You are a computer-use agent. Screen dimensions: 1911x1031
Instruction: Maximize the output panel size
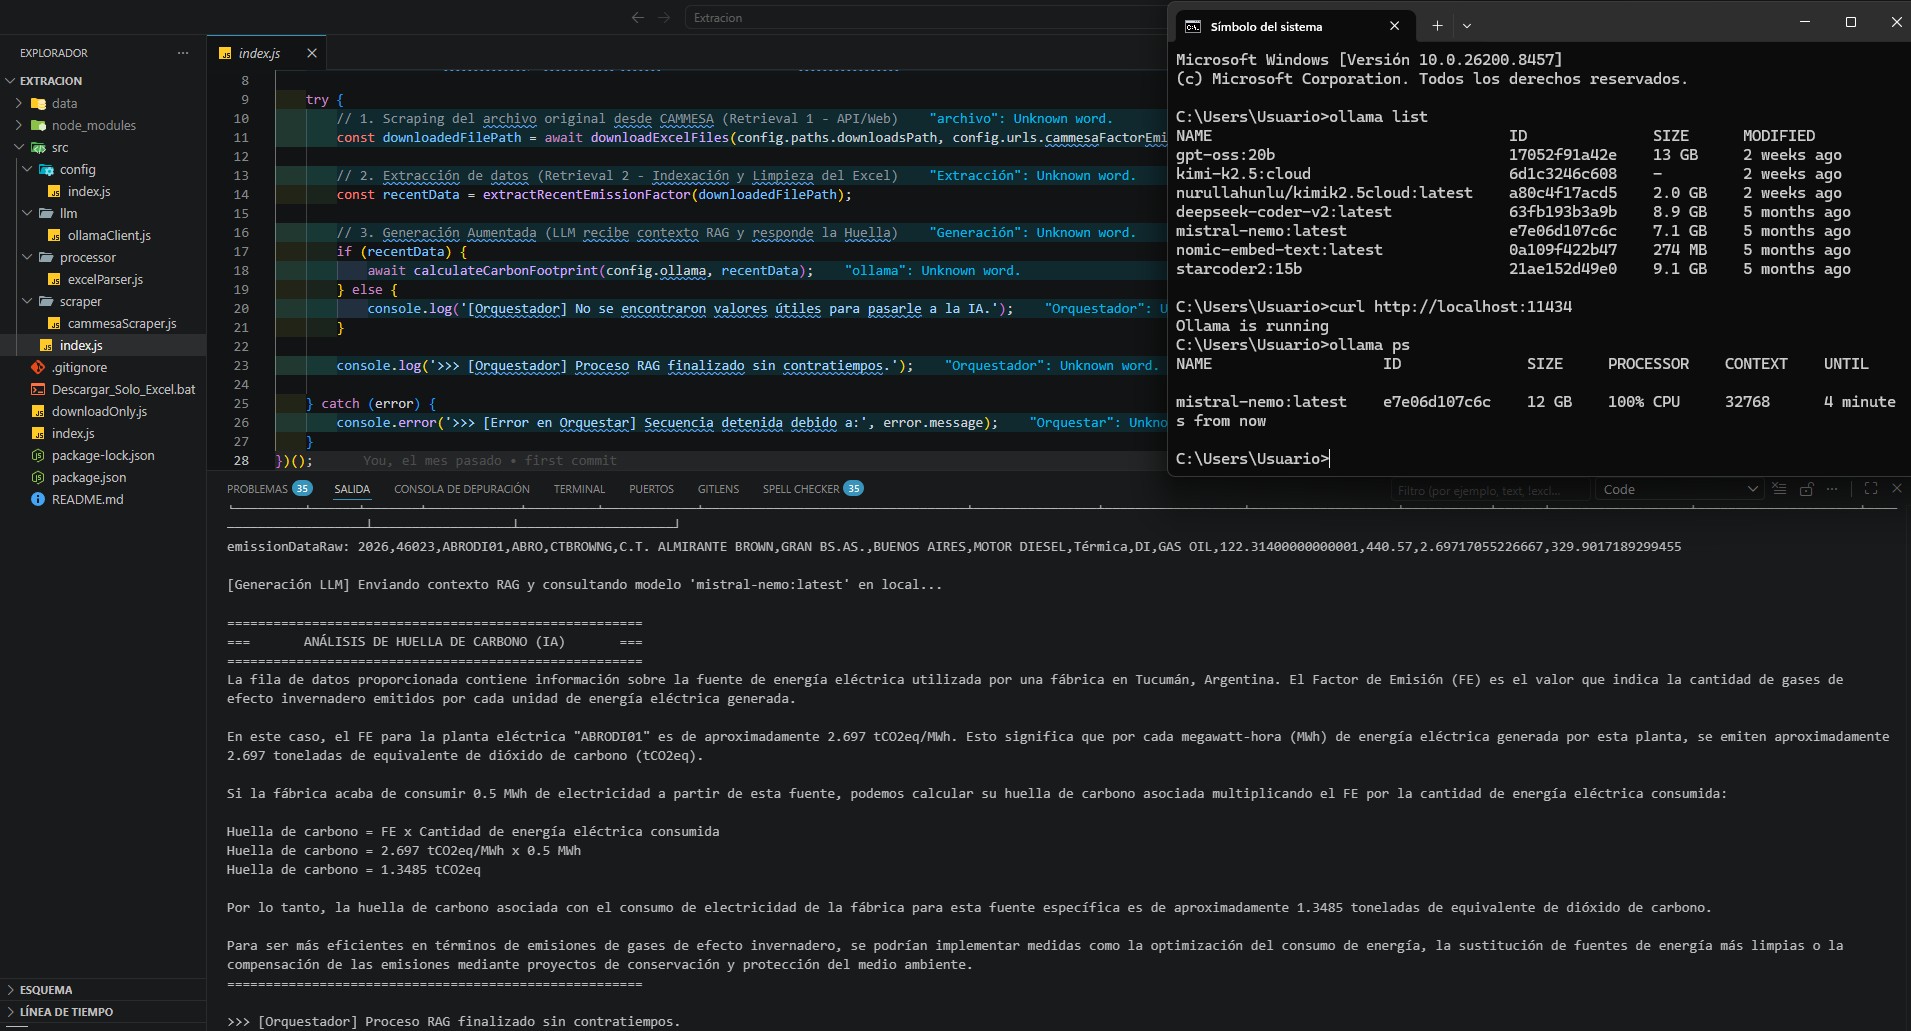click(x=1871, y=489)
